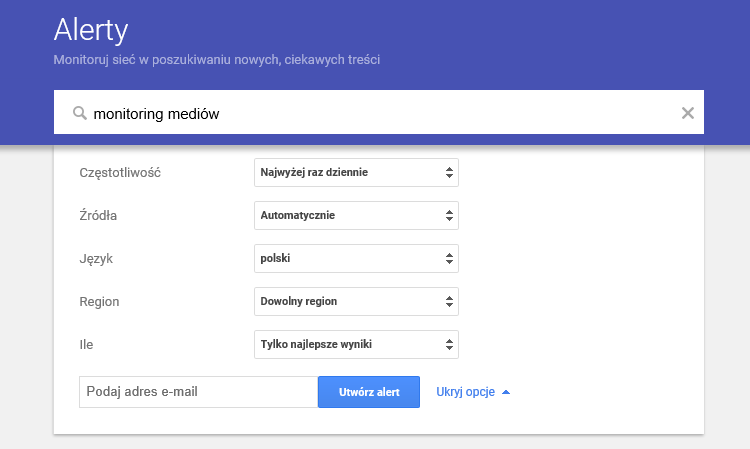This screenshot has height=449, width=750.
Task: Click the up-down arrows in the Język selector
Action: click(x=449, y=259)
